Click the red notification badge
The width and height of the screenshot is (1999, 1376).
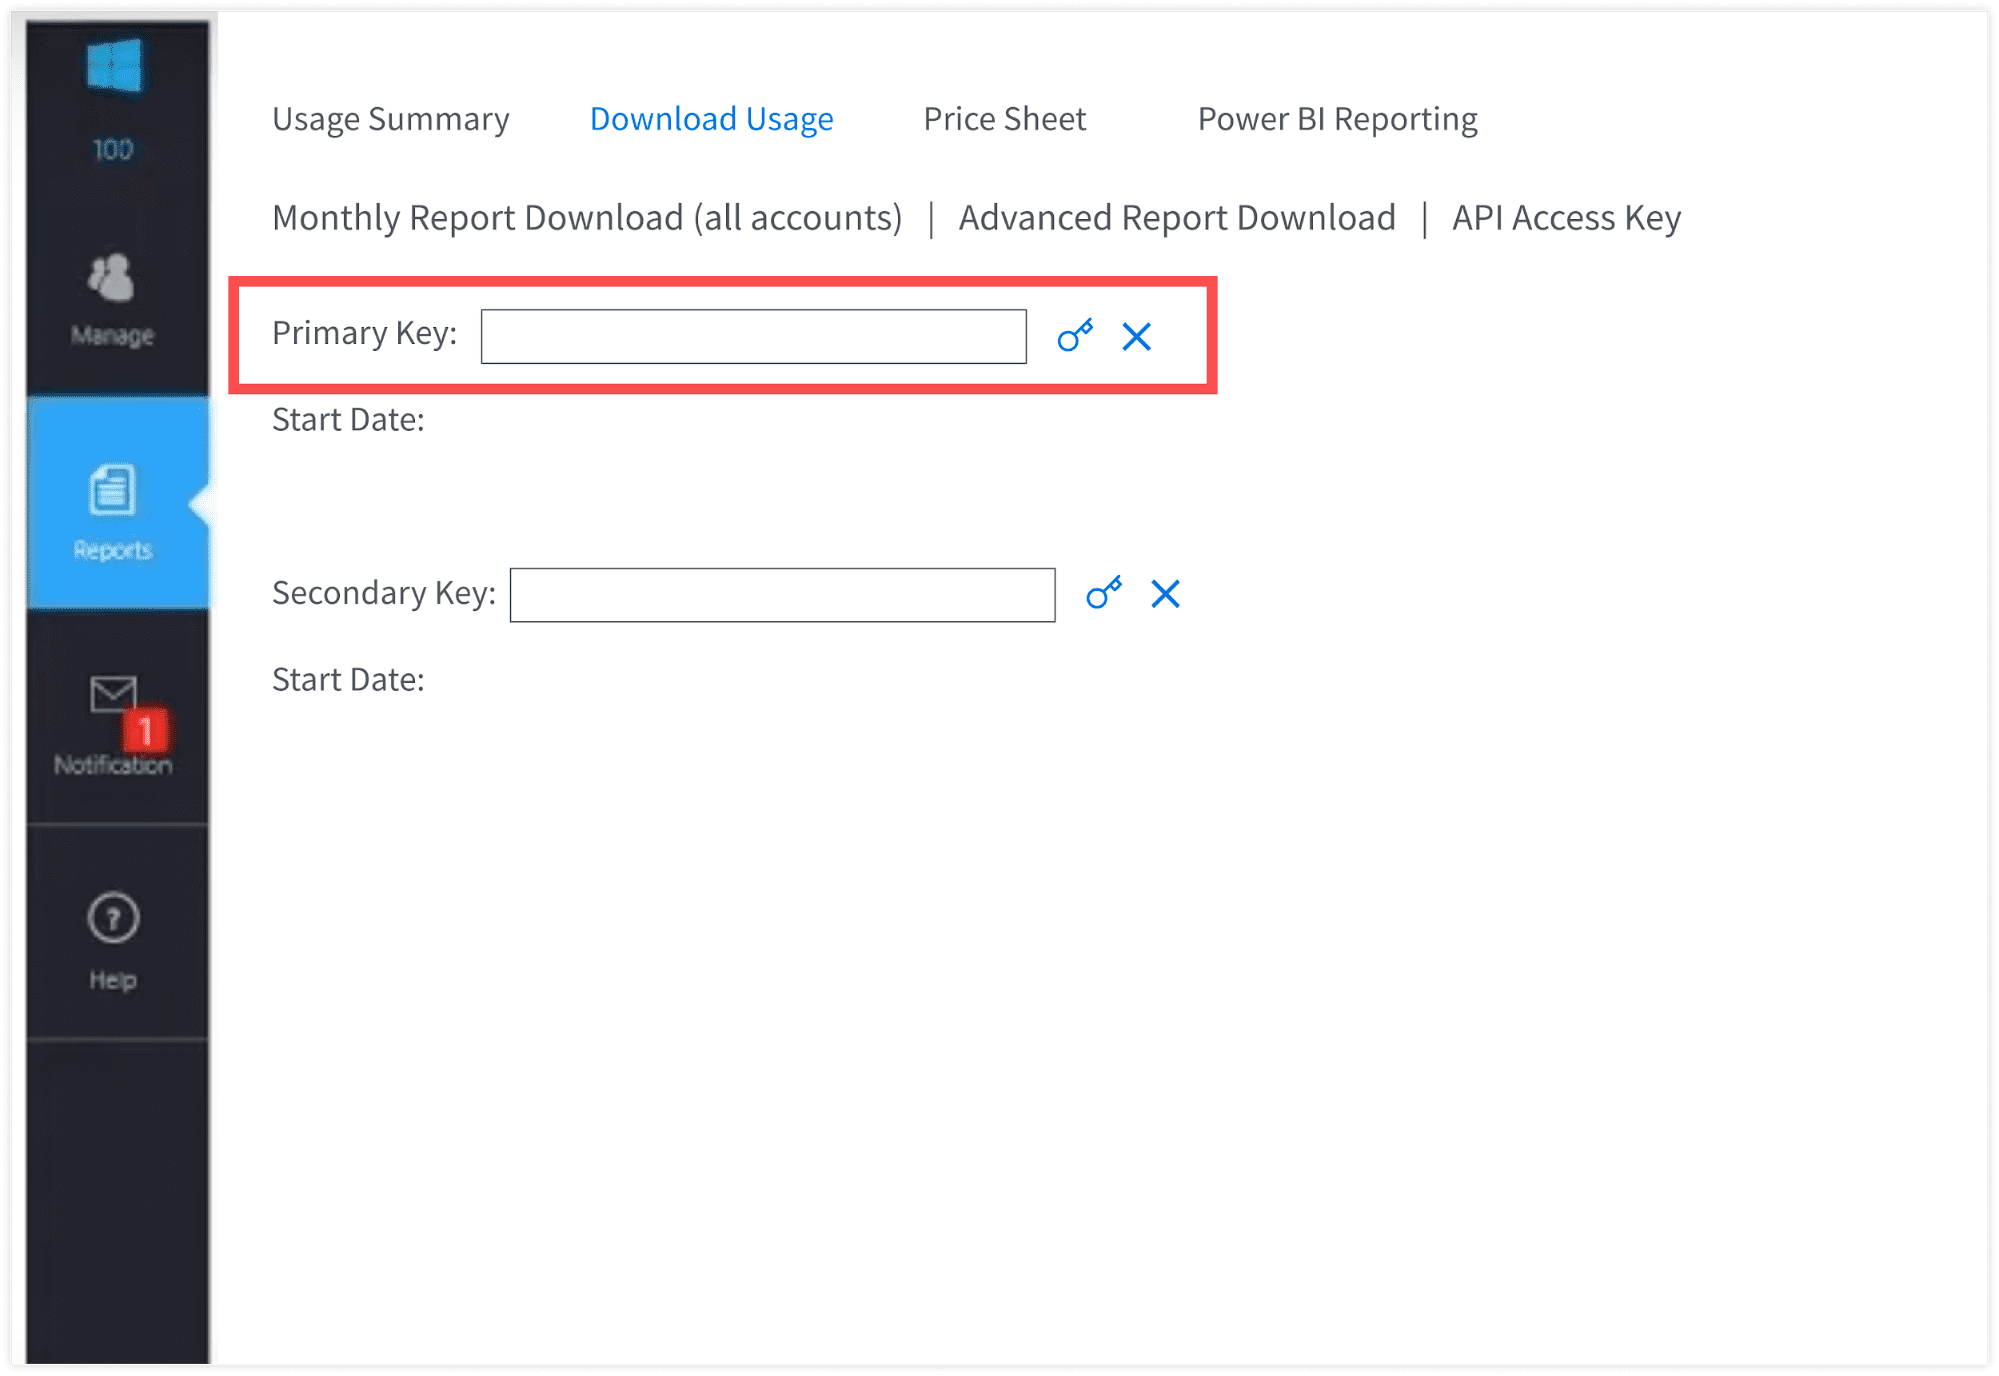[146, 731]
